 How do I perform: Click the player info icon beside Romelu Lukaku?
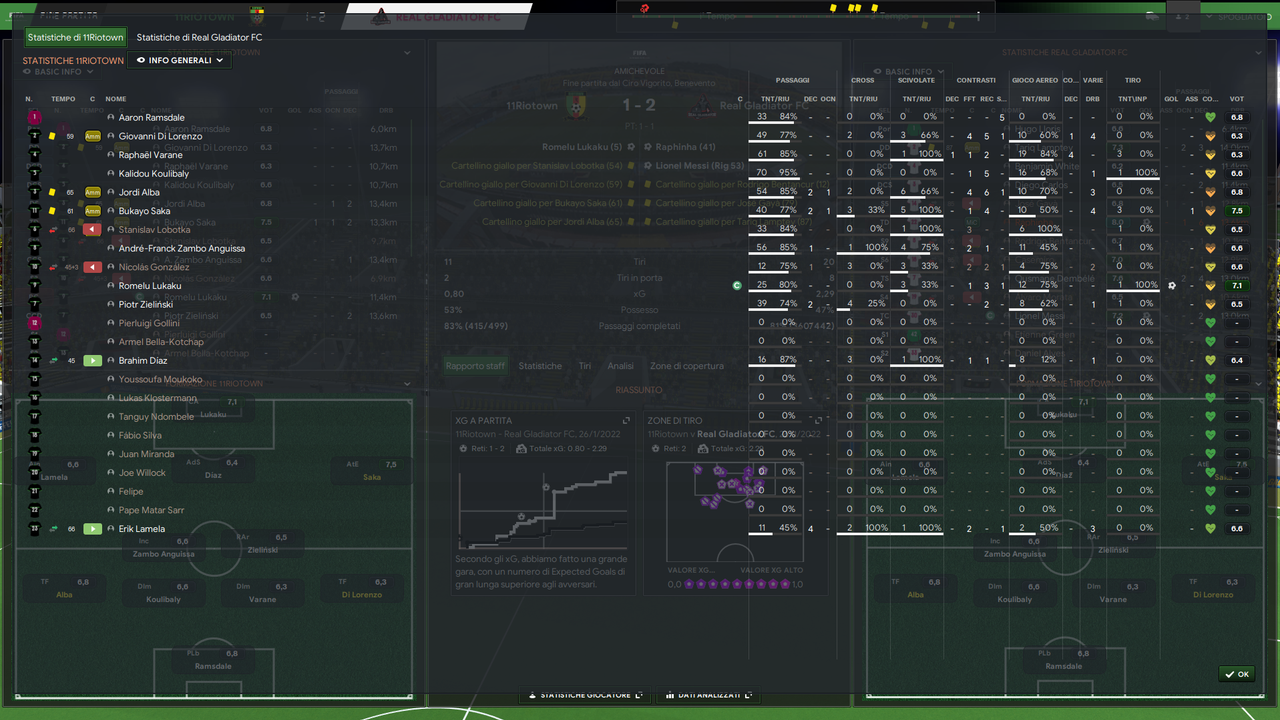[x=111, y=285]
